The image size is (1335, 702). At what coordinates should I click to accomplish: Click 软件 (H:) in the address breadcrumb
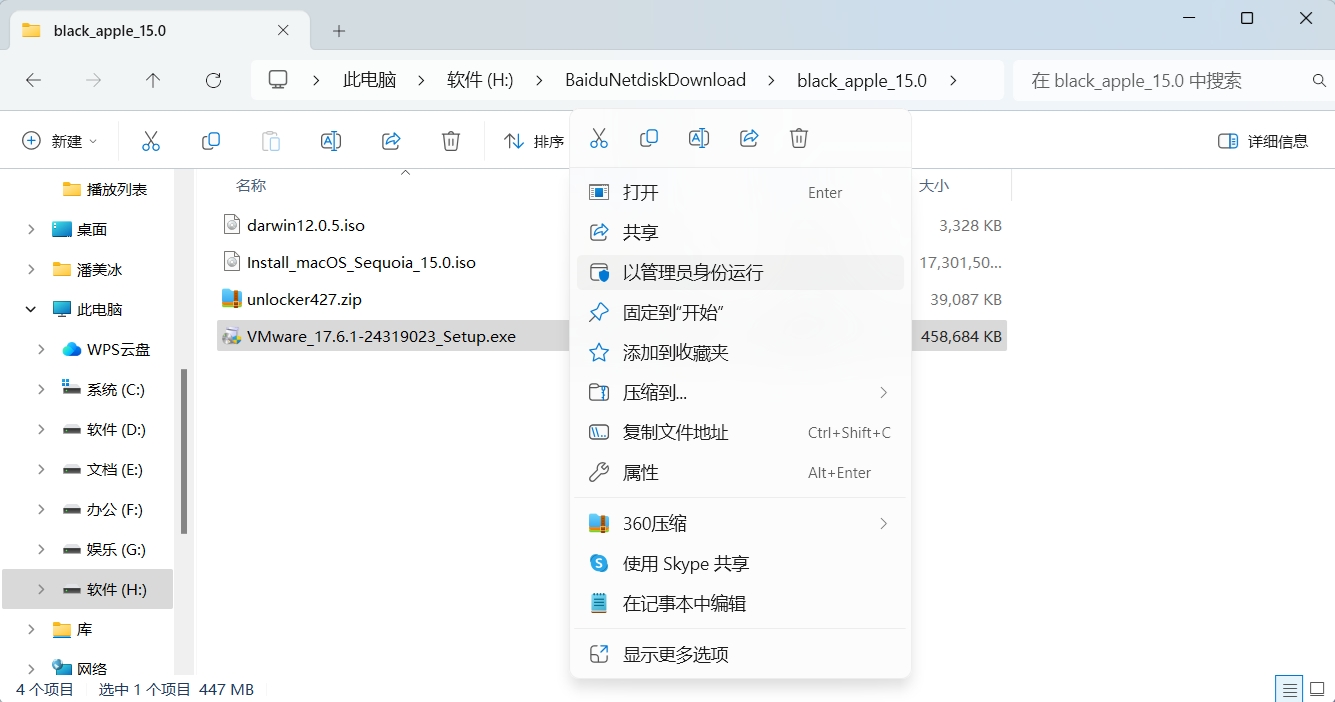point(480,80)
